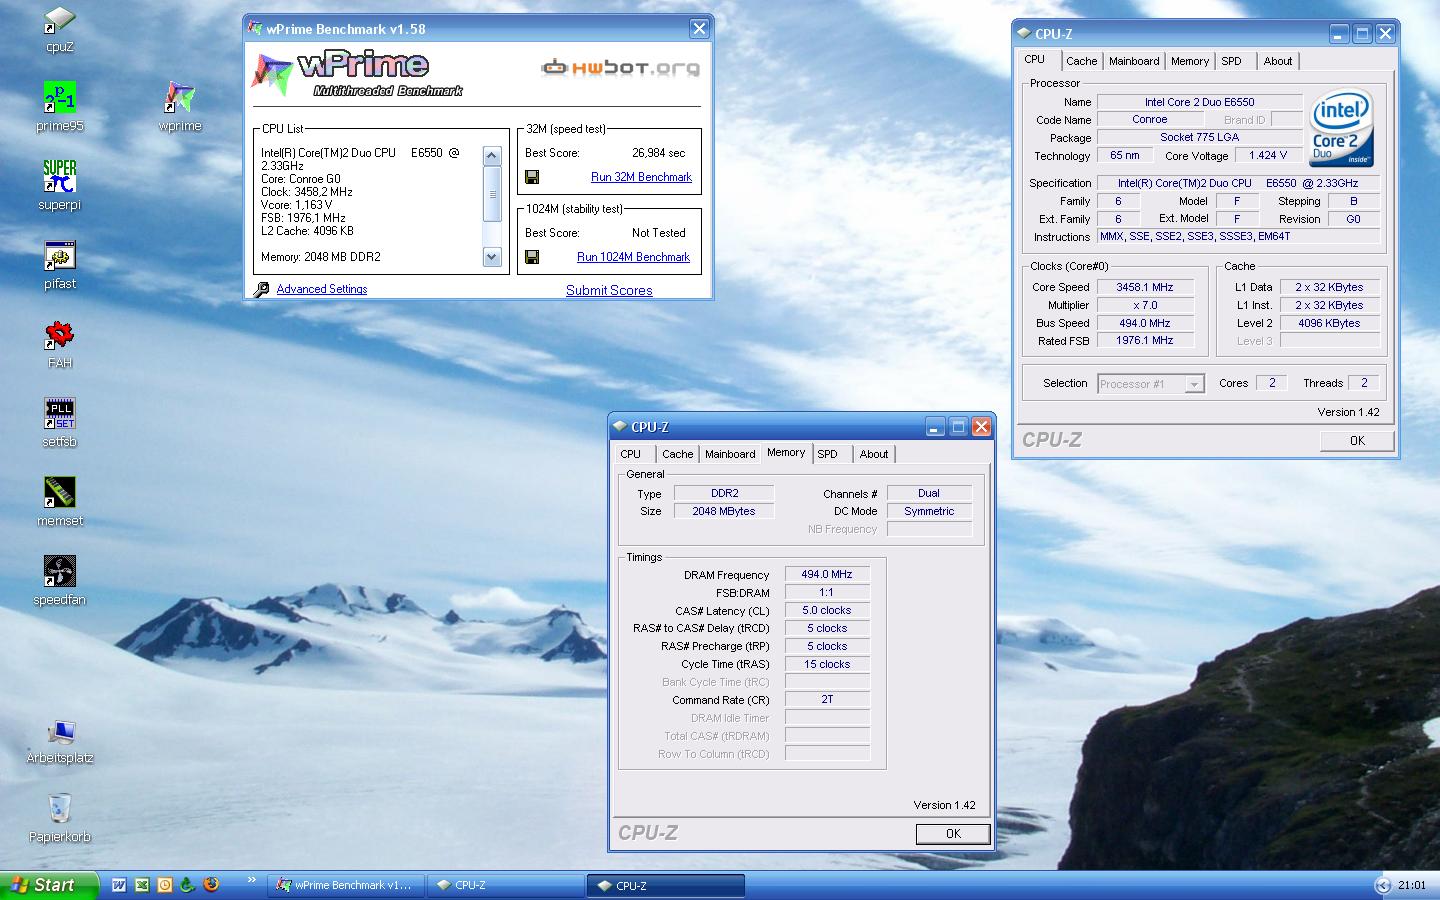1440x900 pixels.
Task: Open the superpi desktop icon
Action: [x=60, y=186]
